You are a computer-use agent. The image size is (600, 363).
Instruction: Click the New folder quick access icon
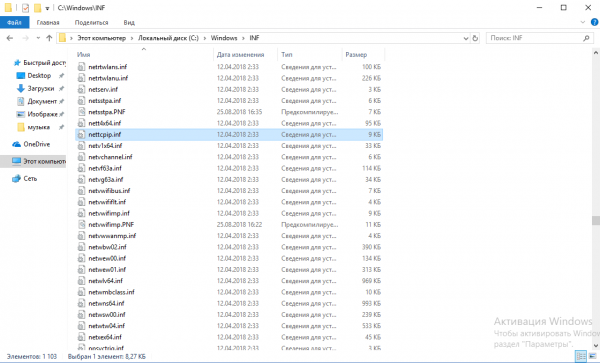pos(37,8)
